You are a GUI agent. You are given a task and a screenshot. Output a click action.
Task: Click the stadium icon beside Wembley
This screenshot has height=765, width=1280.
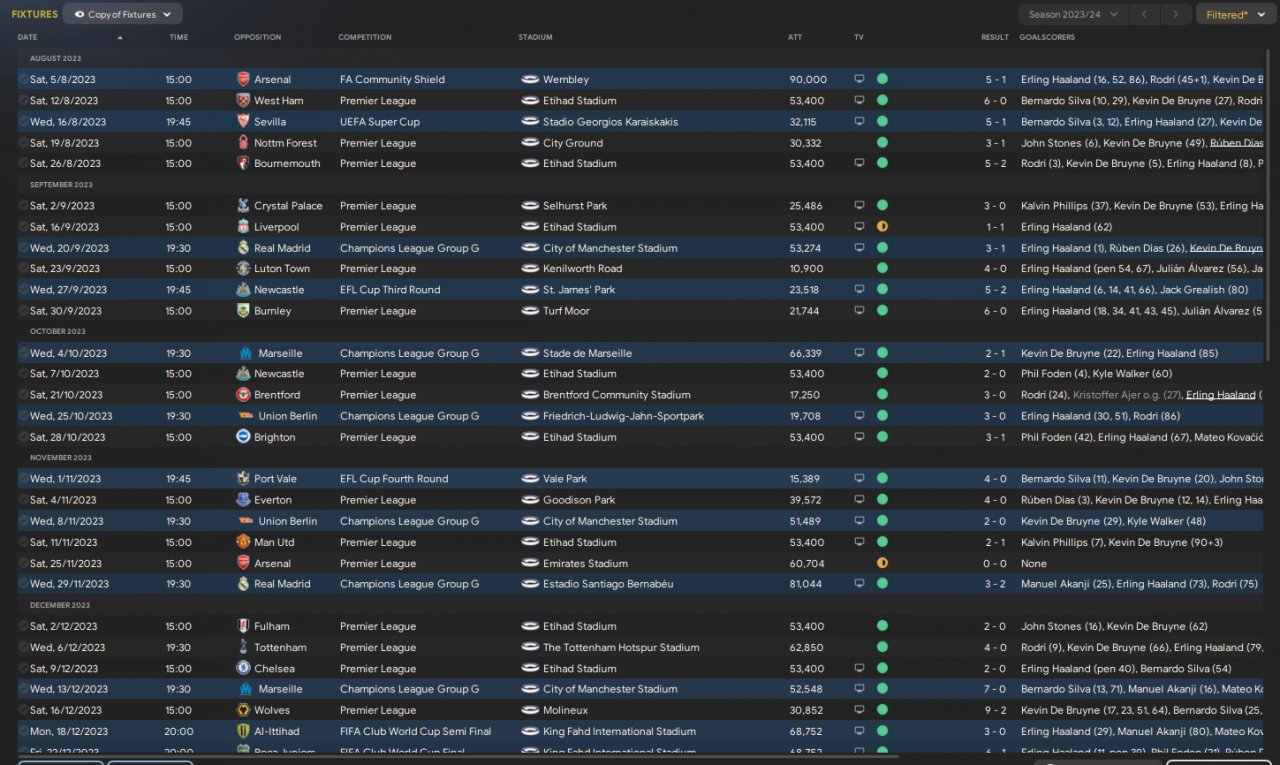click(530, 79)
